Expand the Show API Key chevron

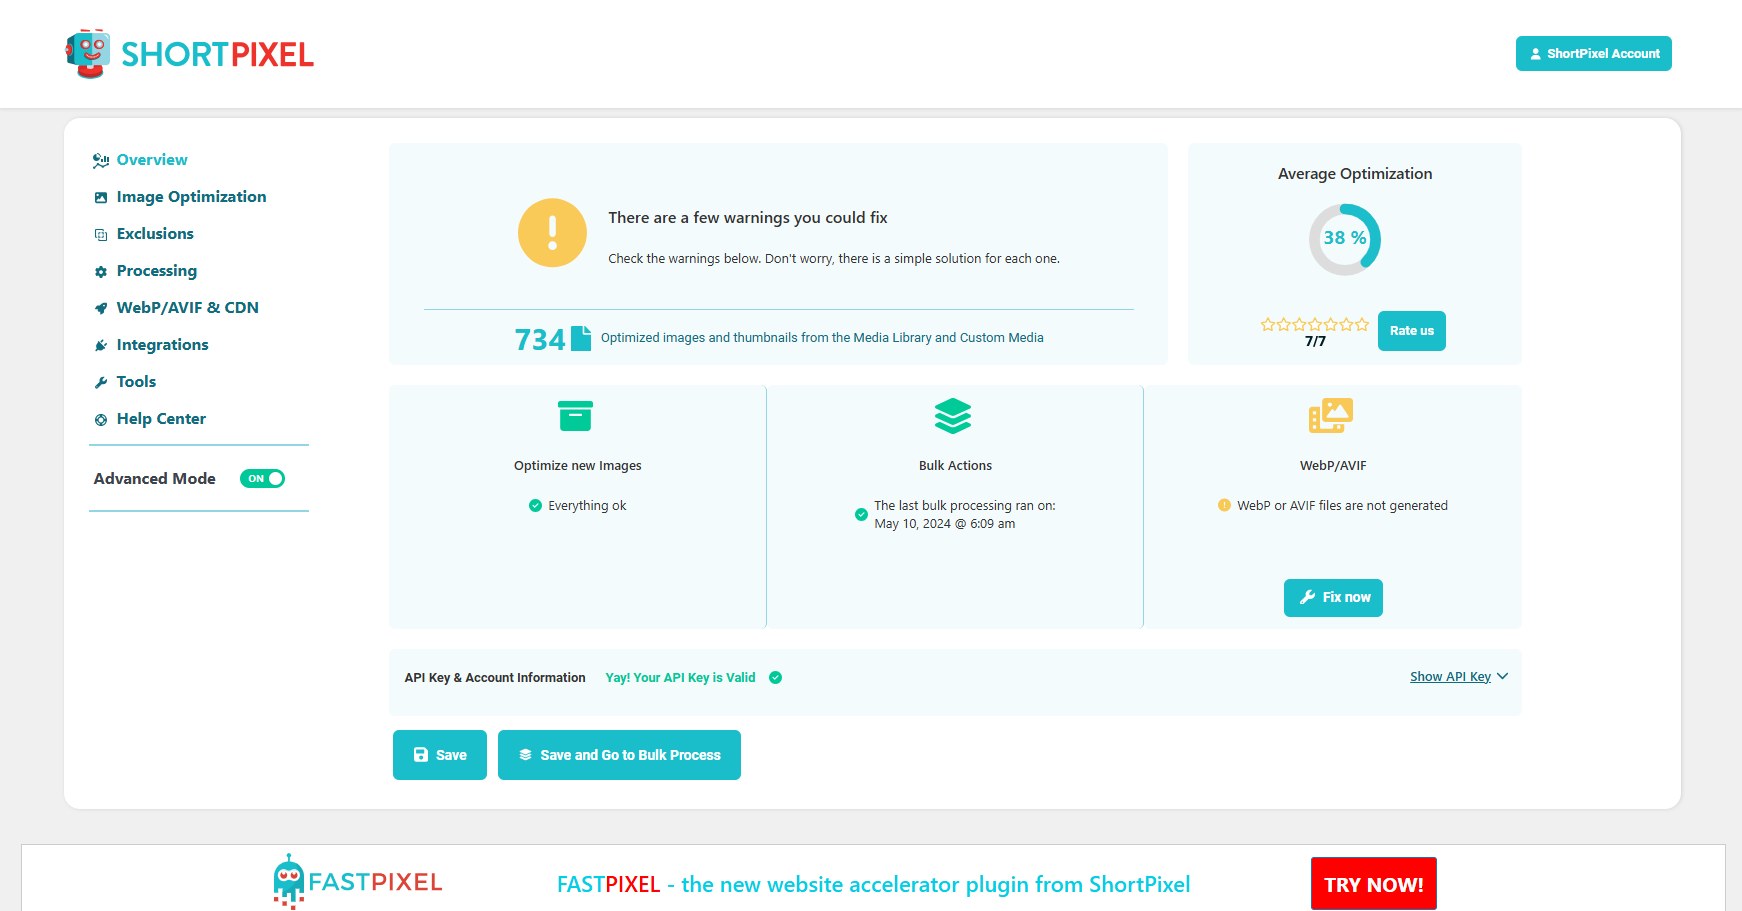tap(1502, 677)
